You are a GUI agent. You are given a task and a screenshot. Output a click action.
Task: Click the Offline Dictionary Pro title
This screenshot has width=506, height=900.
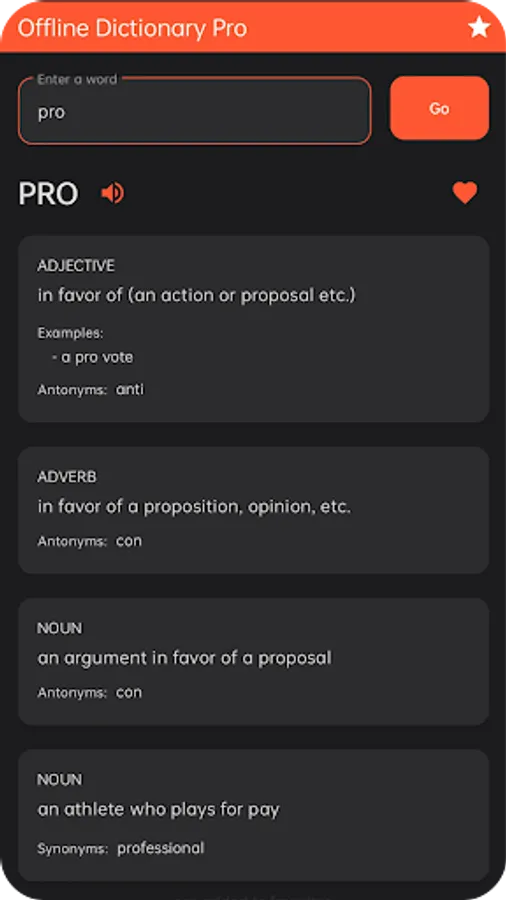(x=133, y=28)
